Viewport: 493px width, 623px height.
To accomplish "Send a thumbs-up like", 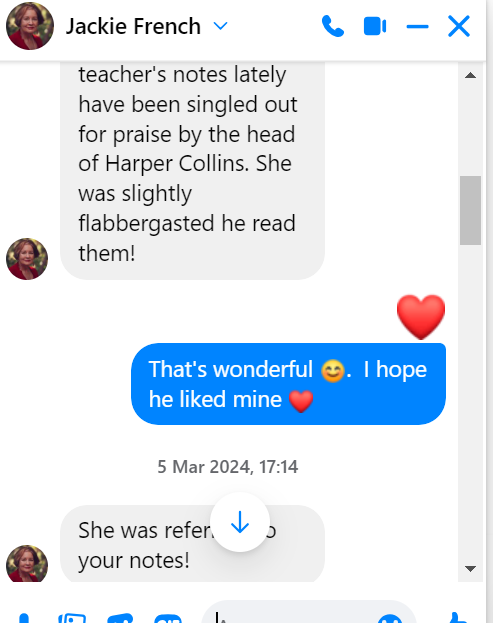I will coord(458,618).
